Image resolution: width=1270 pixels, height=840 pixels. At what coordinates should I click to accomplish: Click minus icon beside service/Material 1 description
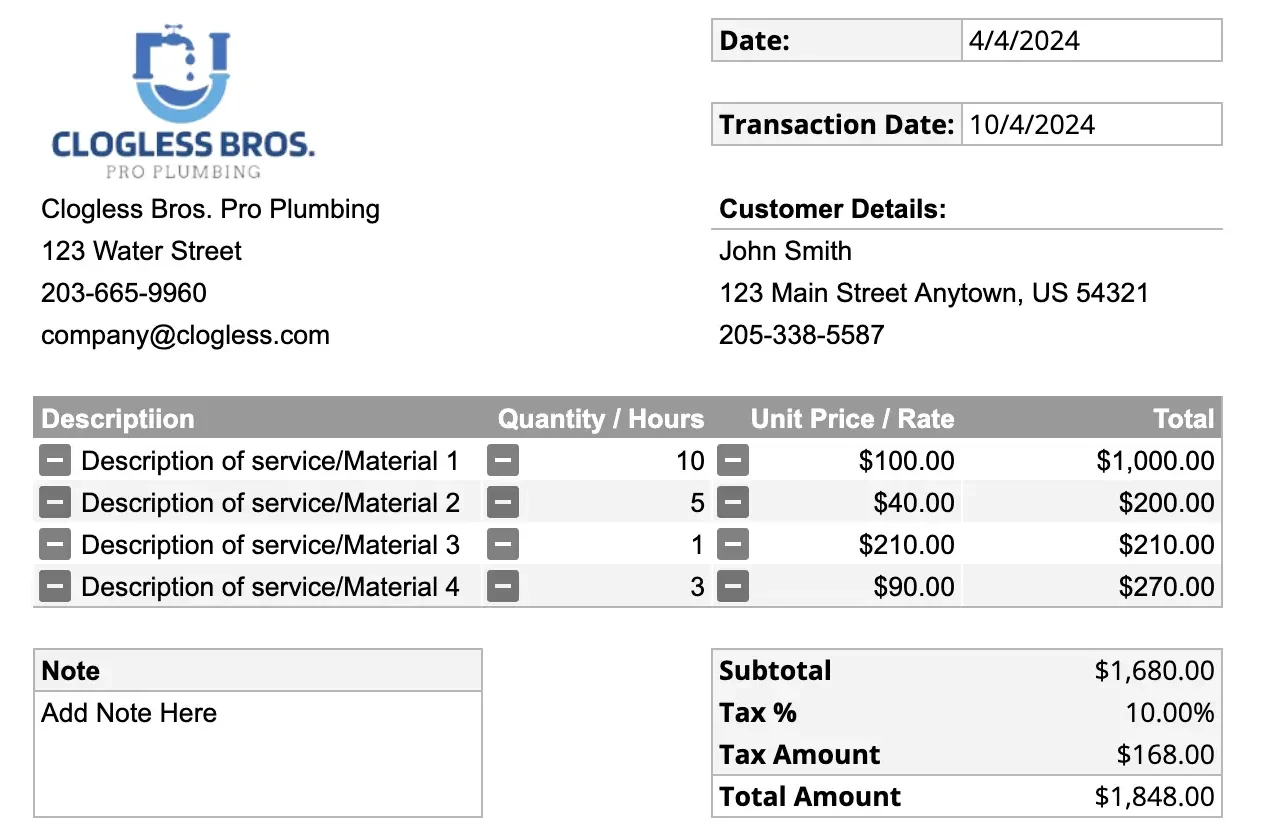(55, 461)
